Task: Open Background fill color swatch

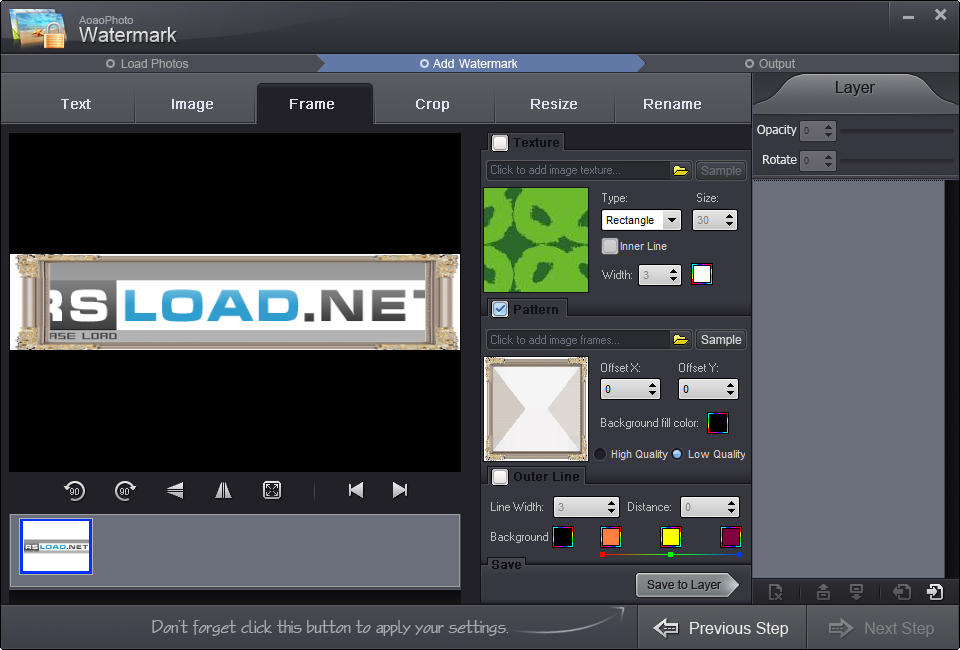Action: click(x=718, y=423)
